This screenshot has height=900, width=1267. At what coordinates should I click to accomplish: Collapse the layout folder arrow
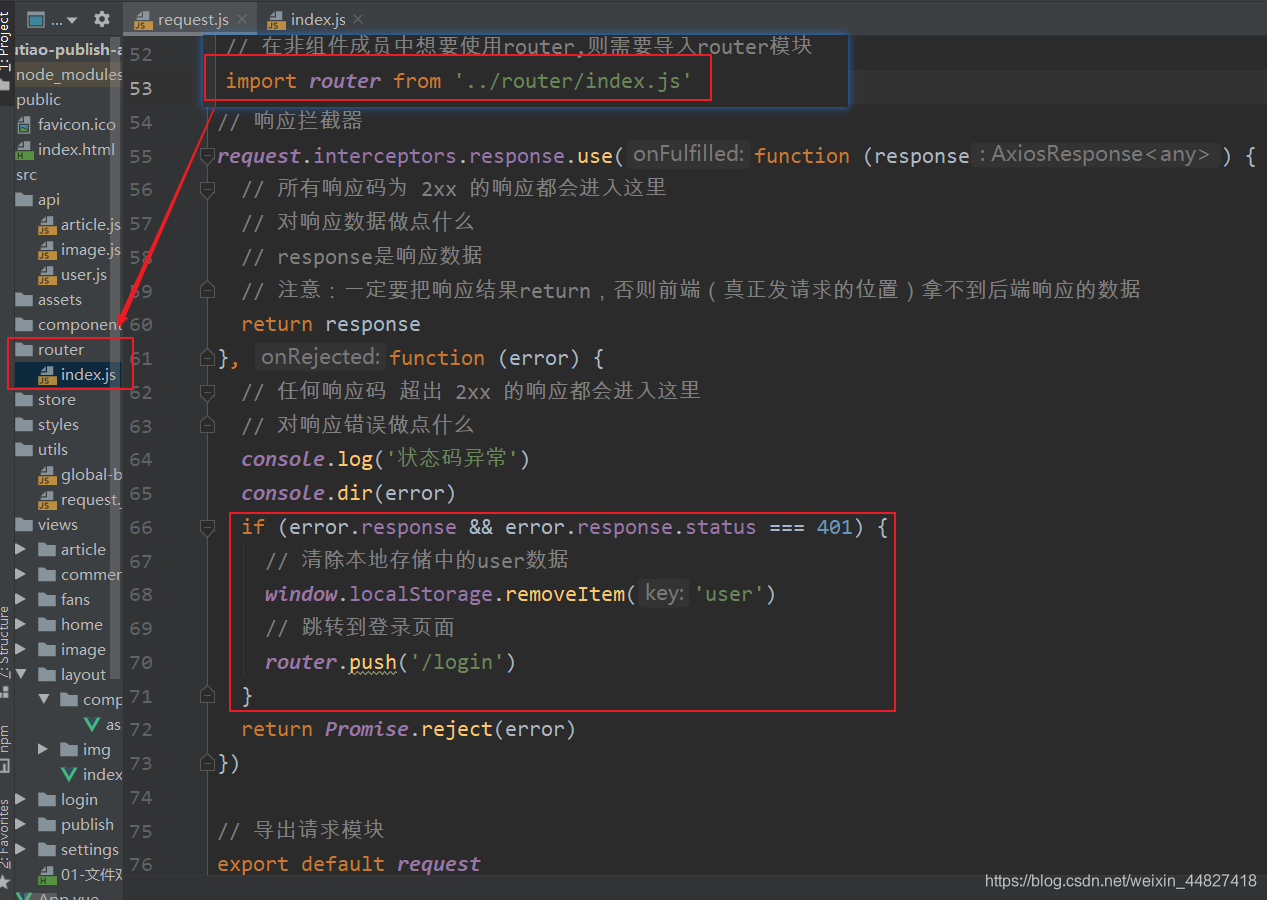coord(20,674)
